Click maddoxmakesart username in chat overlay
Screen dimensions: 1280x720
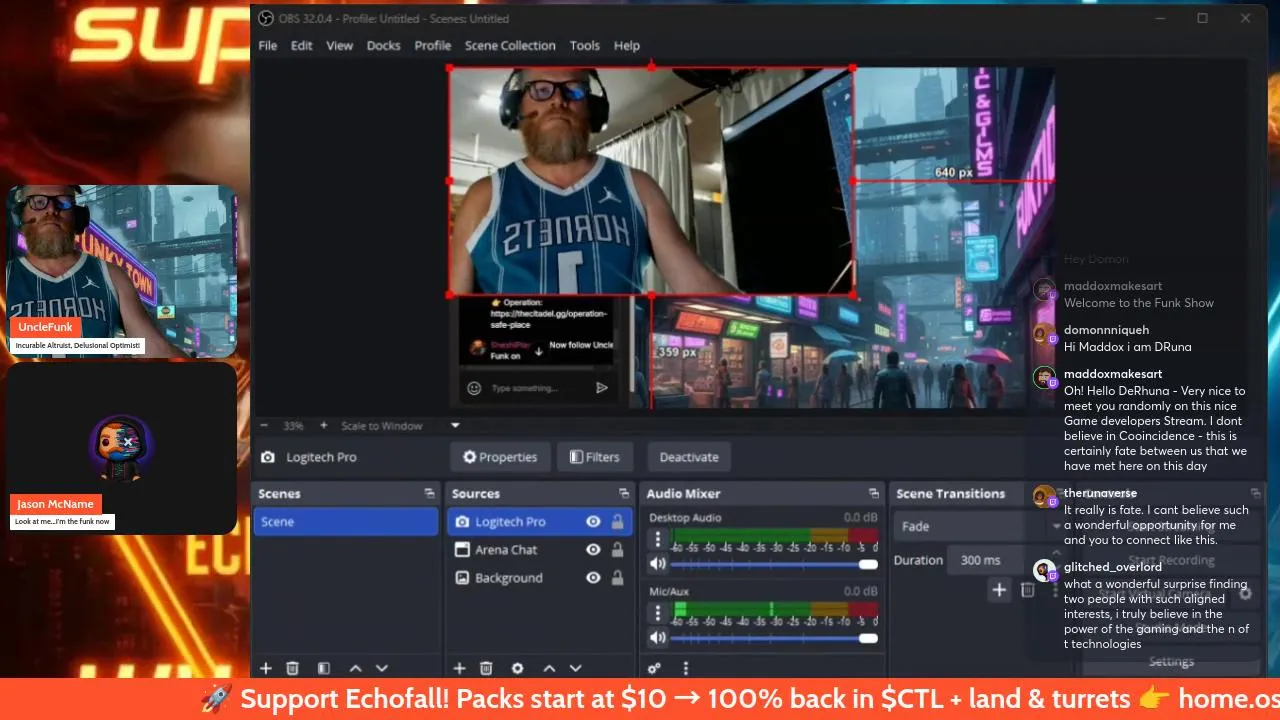point(1112,374)
